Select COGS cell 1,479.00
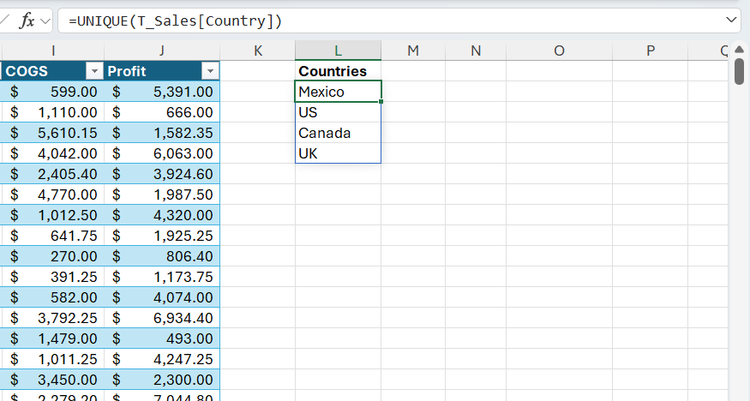Viewport: 750px width, 401px height. tap(53, 338)
